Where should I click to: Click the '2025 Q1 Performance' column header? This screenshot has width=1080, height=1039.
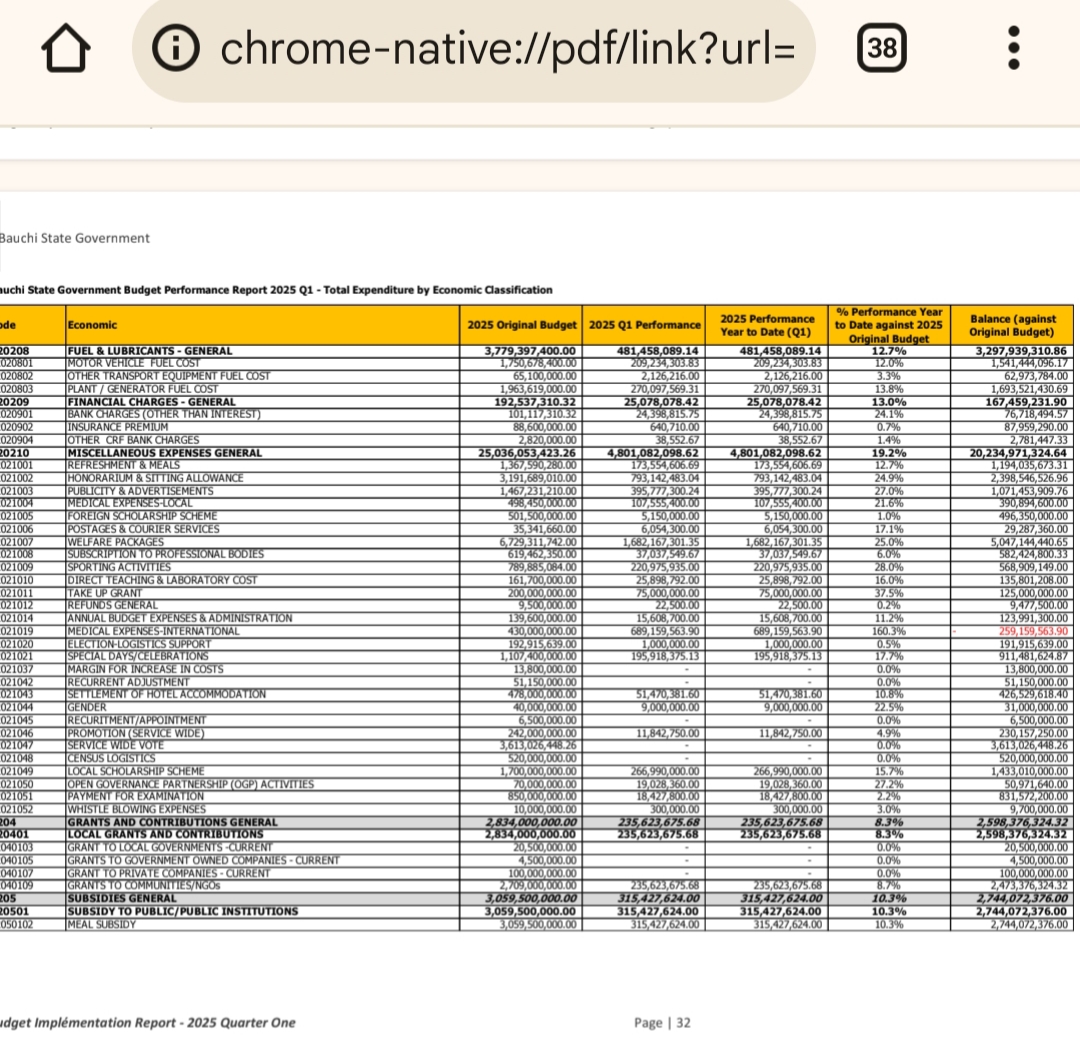pyautogui.click(x=644, y=325)
